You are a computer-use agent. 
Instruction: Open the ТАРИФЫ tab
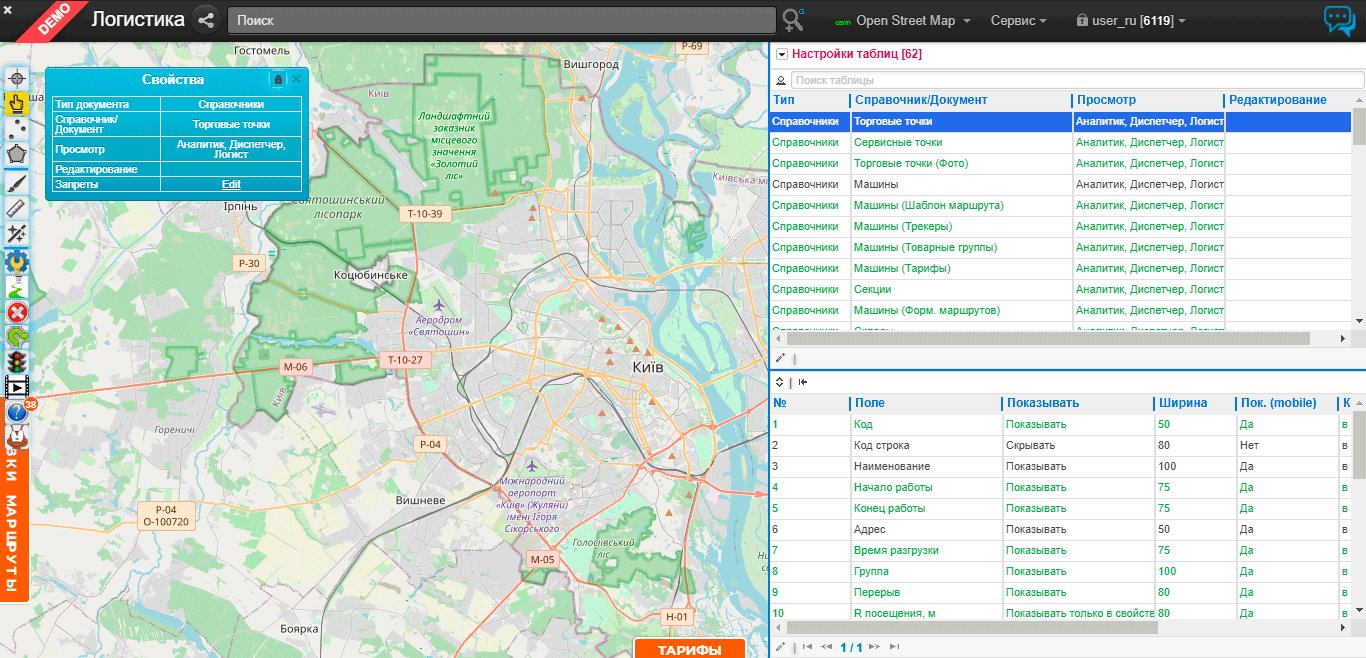pyautogui.click(x=689, y=650)
